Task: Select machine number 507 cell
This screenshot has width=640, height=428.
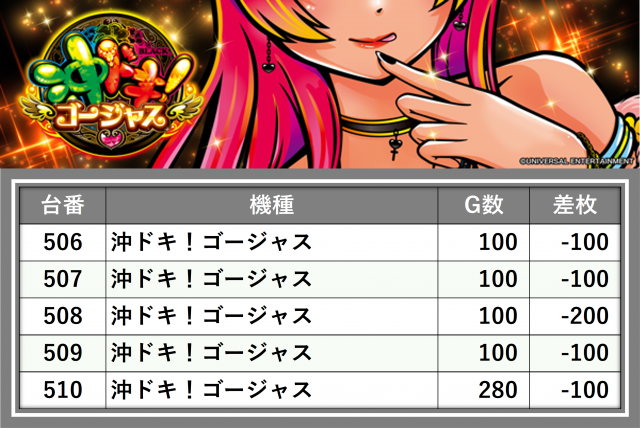Action: coord(63,279)
